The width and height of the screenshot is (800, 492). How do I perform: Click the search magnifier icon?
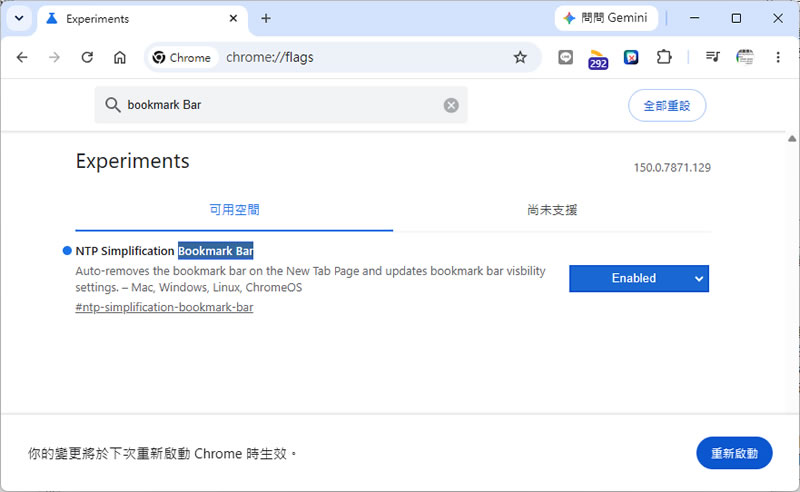pyautogui.click(x=112, y=105)
